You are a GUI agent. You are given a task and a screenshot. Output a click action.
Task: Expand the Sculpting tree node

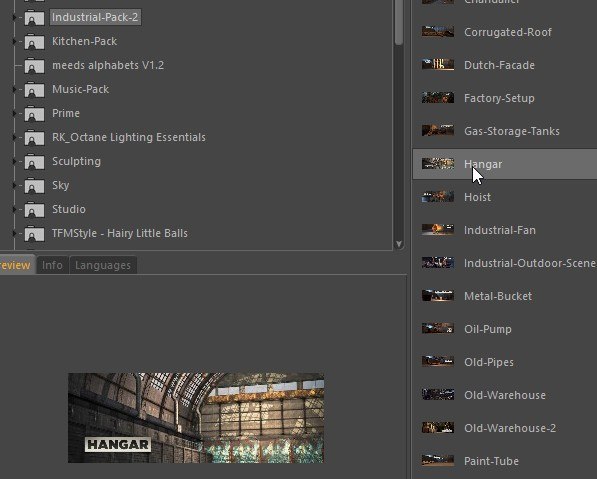(x=14, y=161)
